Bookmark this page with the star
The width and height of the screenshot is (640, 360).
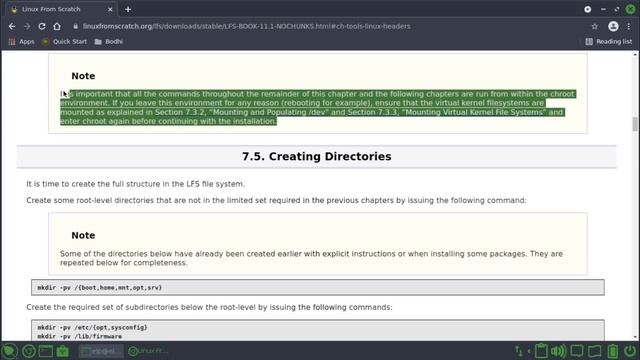click(595, 26)
